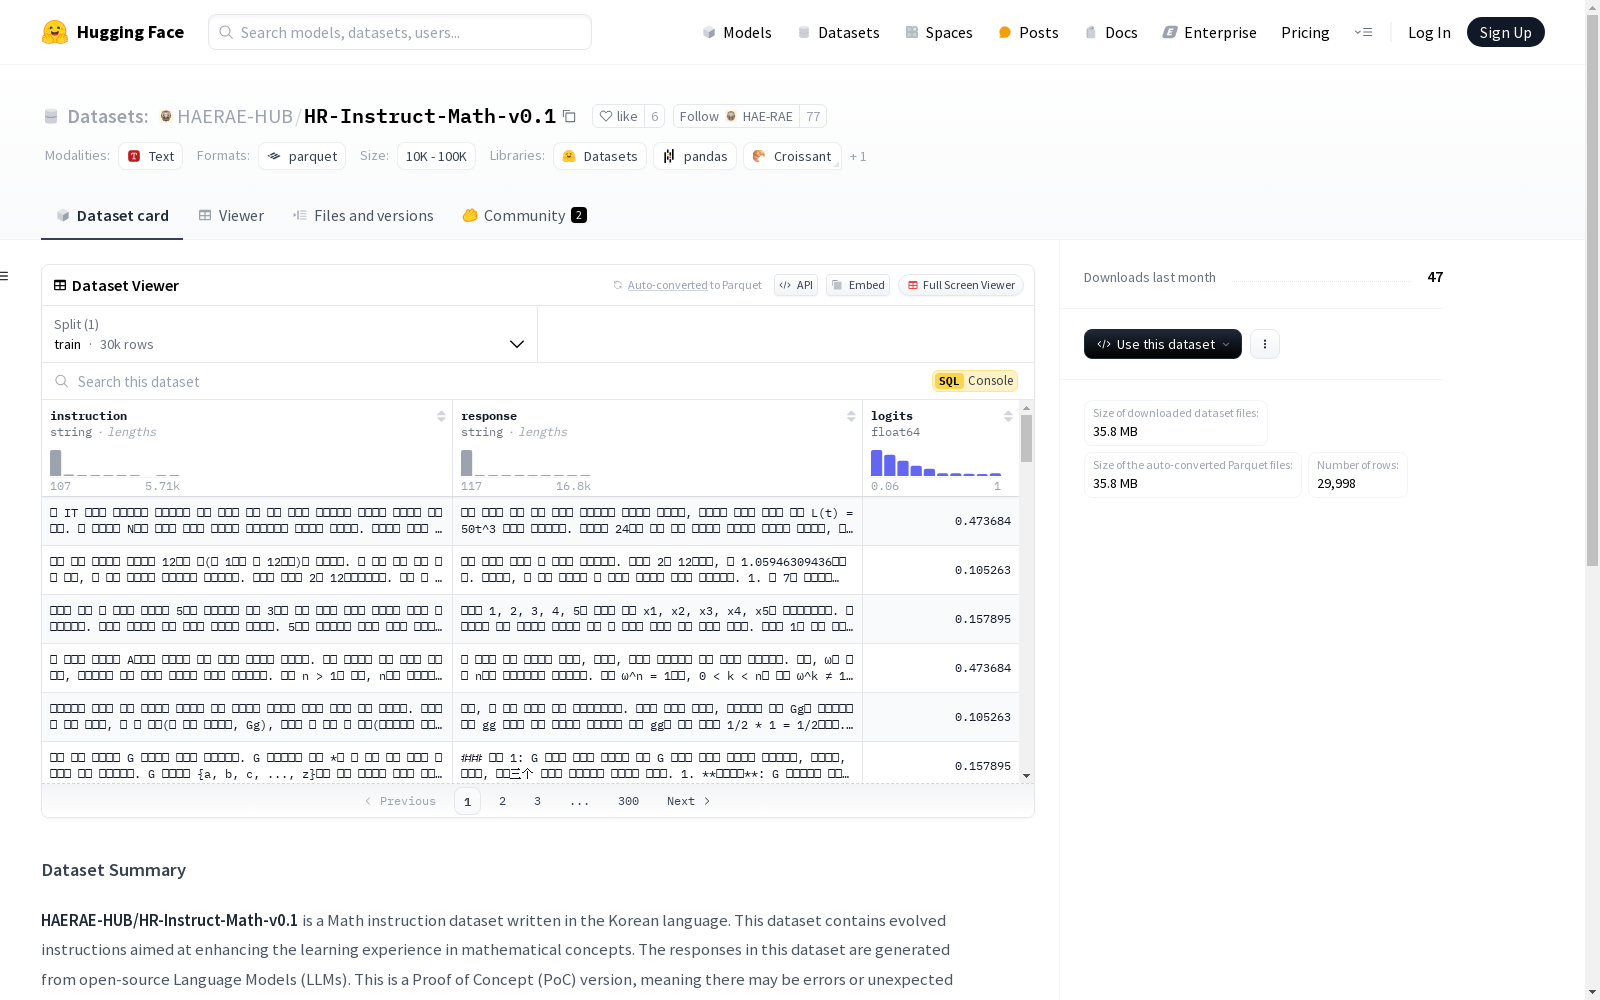1600x1000 pixels.
Task: Go to Posts in top navigation
Action: (1028, 32)
